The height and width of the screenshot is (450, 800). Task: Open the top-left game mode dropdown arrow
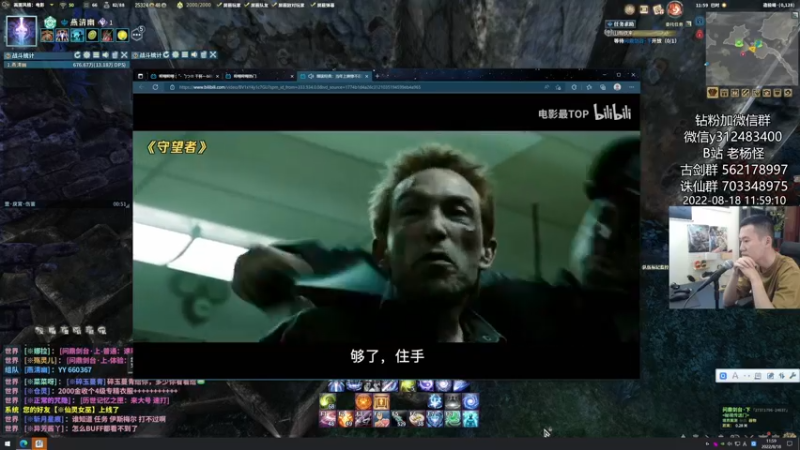[52, 5]
